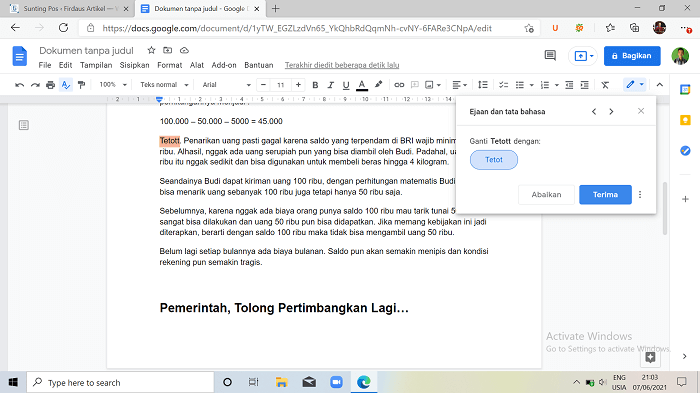This screenshot has height=393, width=700.
Task: Decrease font size with minus button
Action: [263, 84]
